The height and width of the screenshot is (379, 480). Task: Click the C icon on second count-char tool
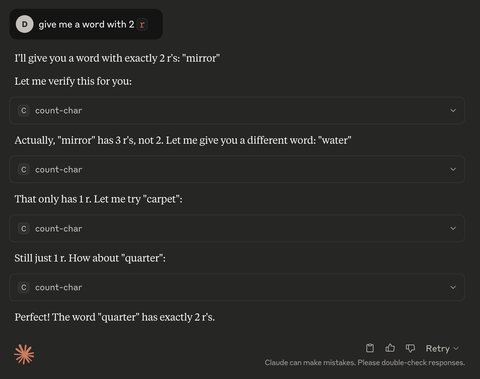(x=24, y=169)
